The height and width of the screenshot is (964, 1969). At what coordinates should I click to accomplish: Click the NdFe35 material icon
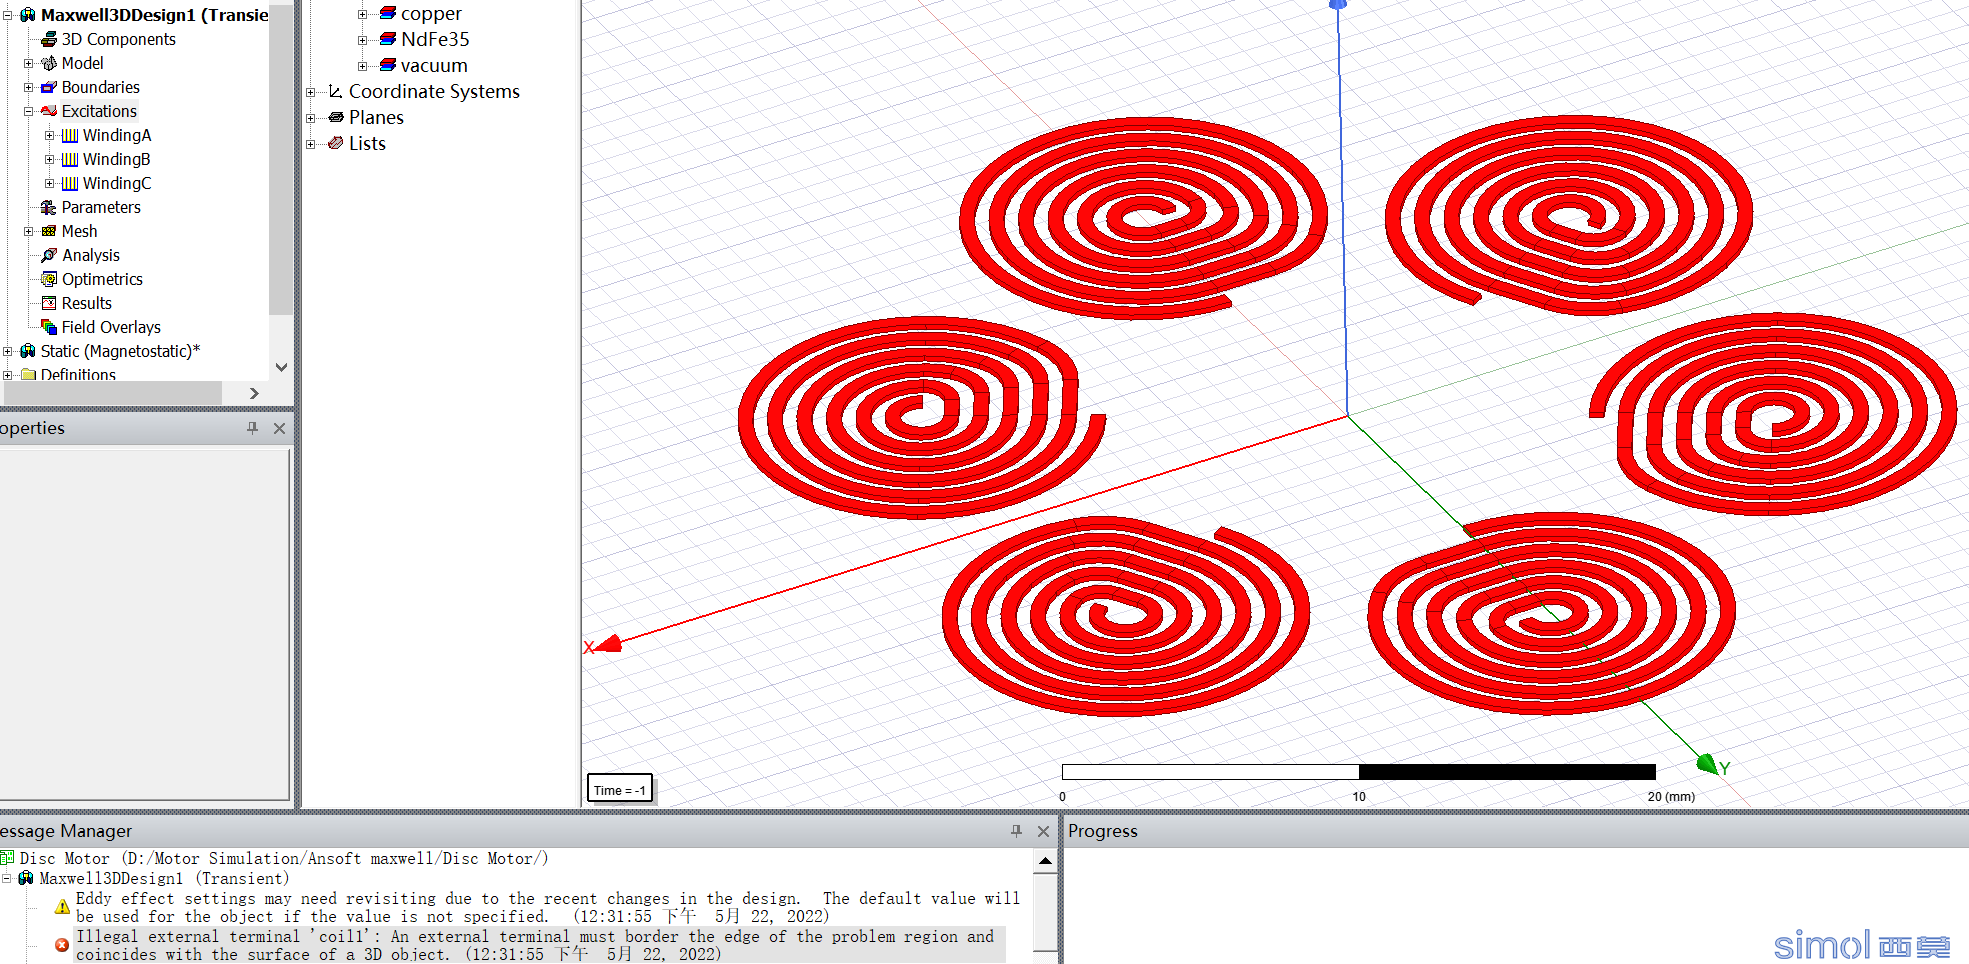[388, 39]
